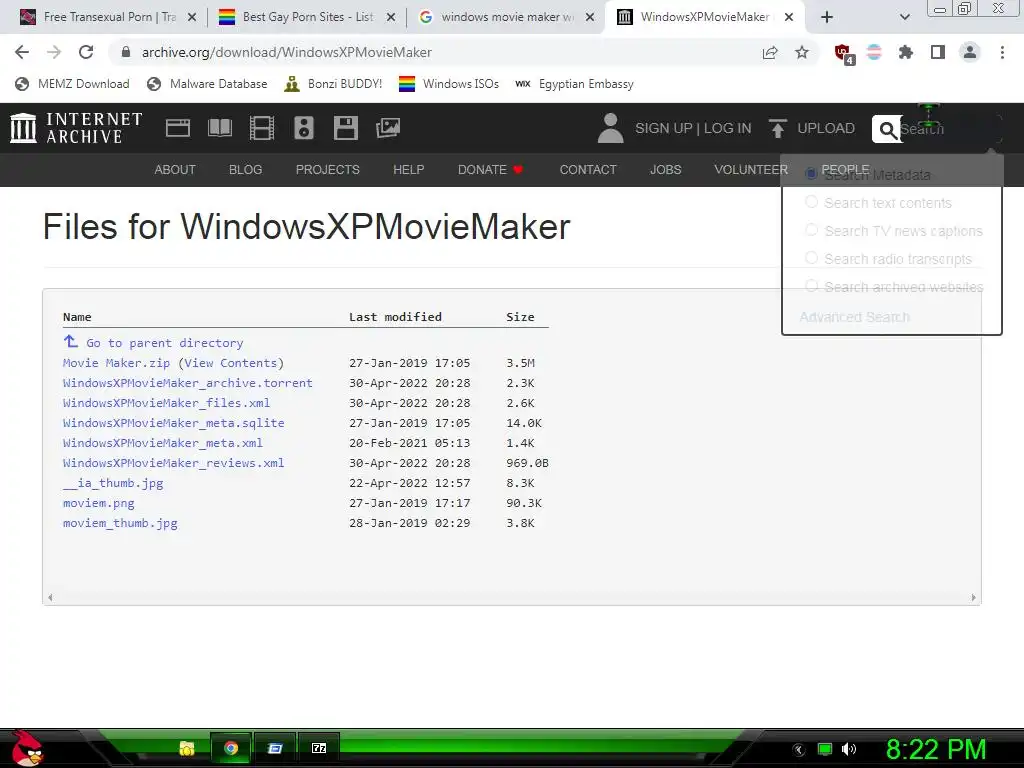Click the up arrow parent directory icon
Viewport: 1024px width, 768px height.
coord(71,341)
